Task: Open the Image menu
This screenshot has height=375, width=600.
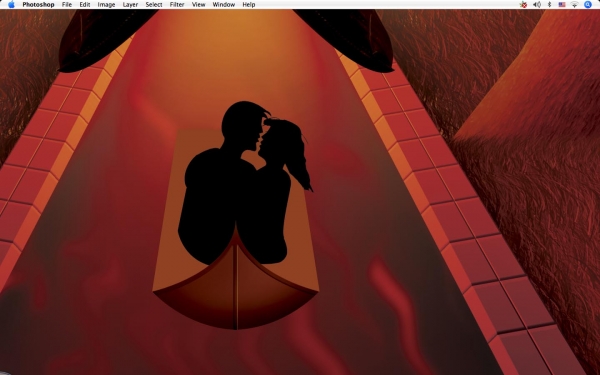Action: tap(106, 5)
